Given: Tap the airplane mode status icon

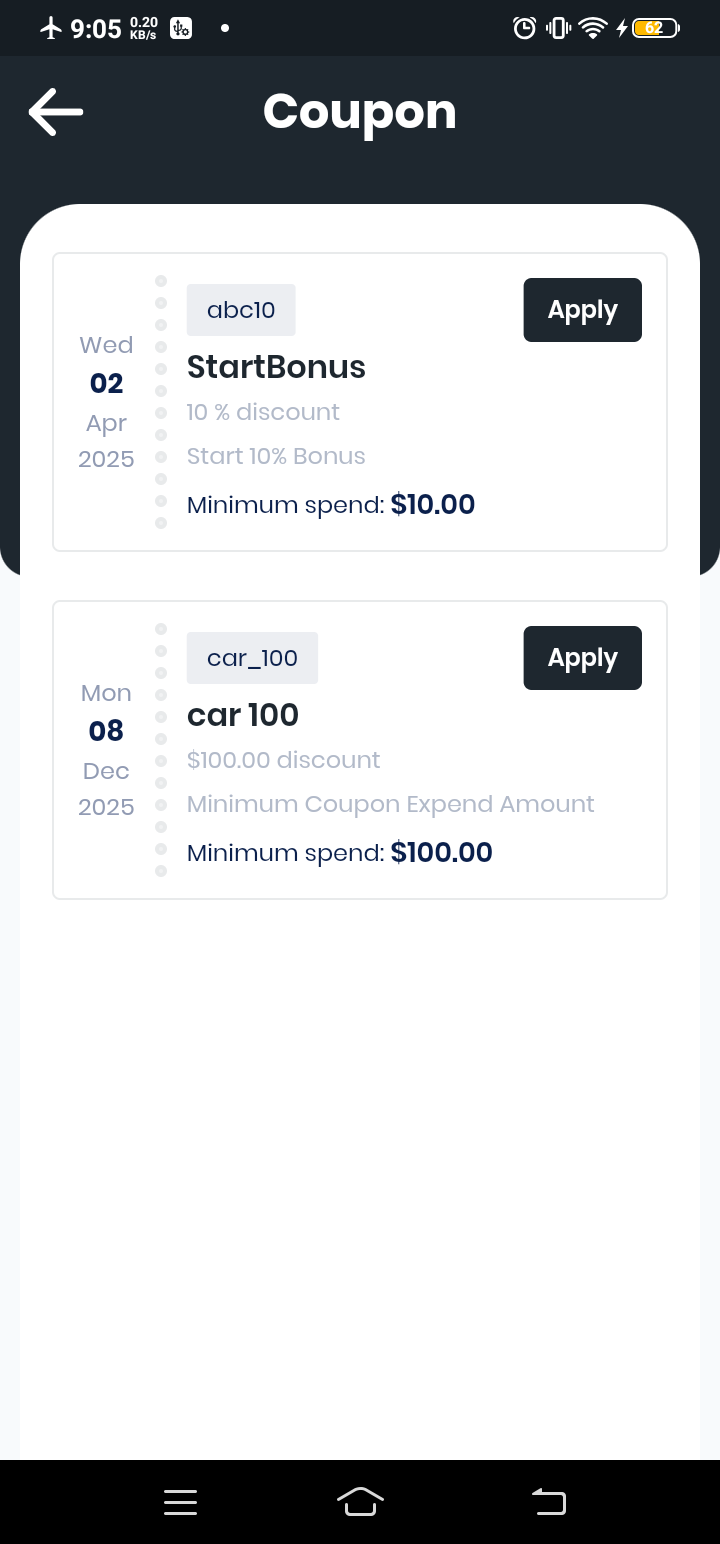Looking at the screenshot, I should 51,28.
